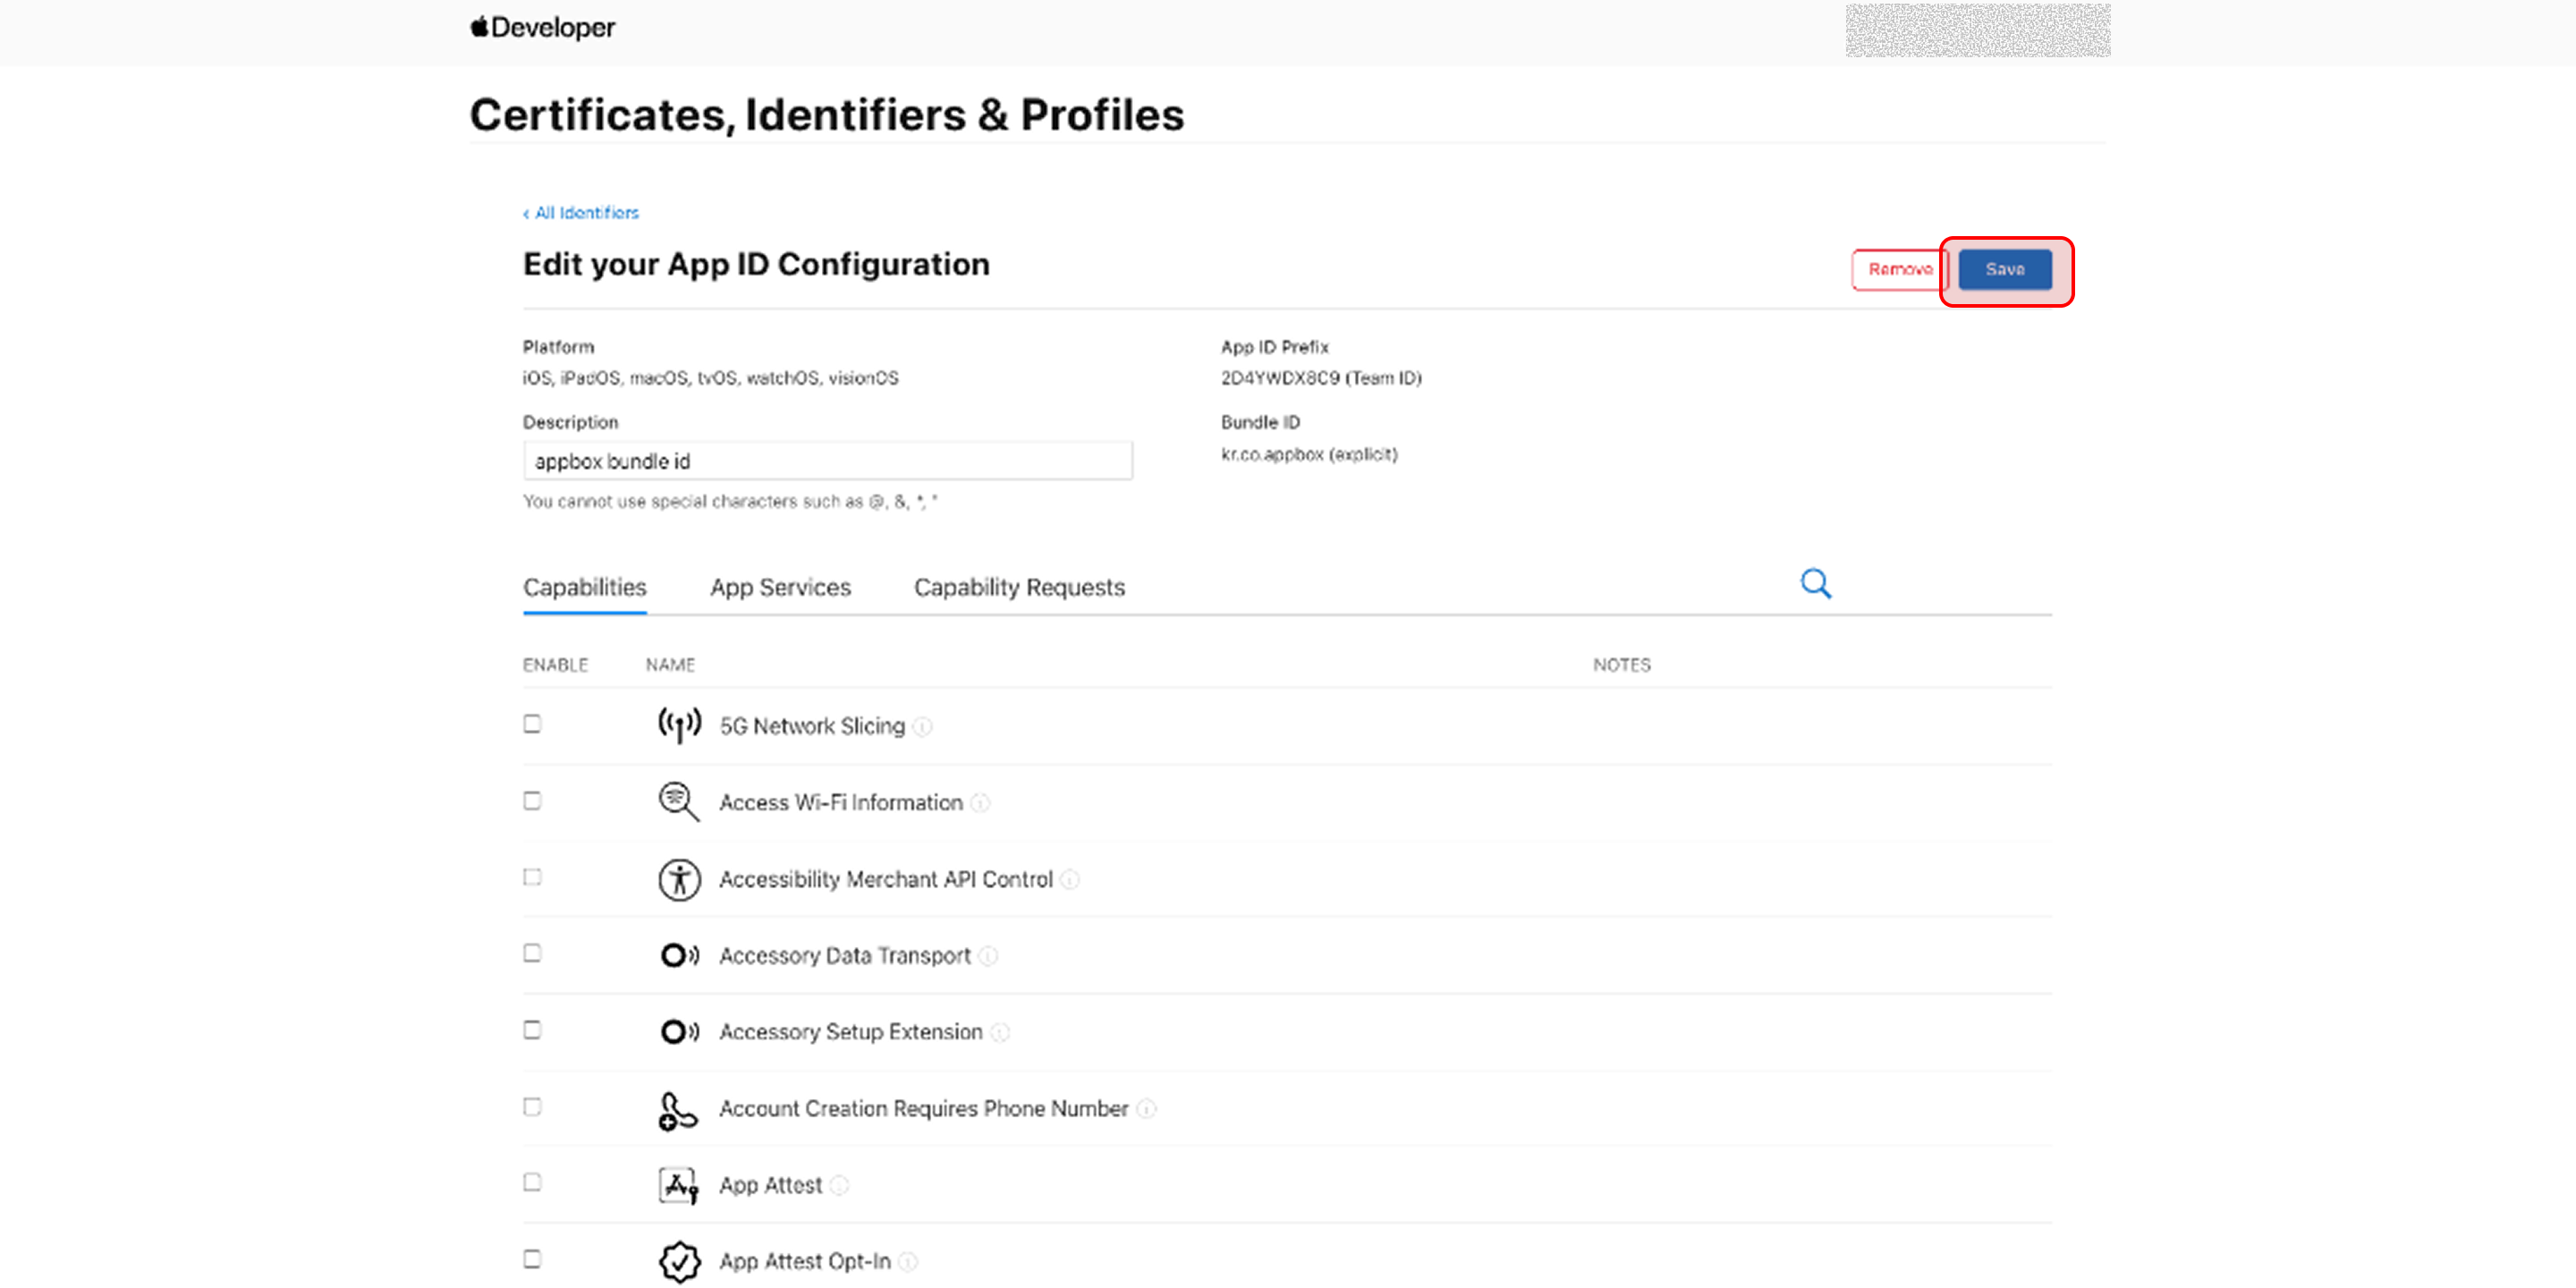2576x1288 pixels.
Task: Switch to the Capabilities tab
Action: point(584,588)
